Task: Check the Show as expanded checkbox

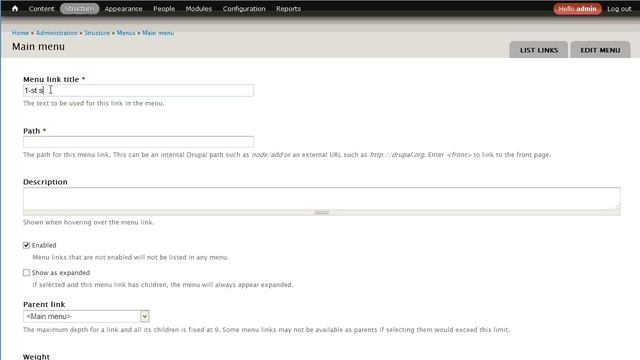Action: [x=27, y=272]
